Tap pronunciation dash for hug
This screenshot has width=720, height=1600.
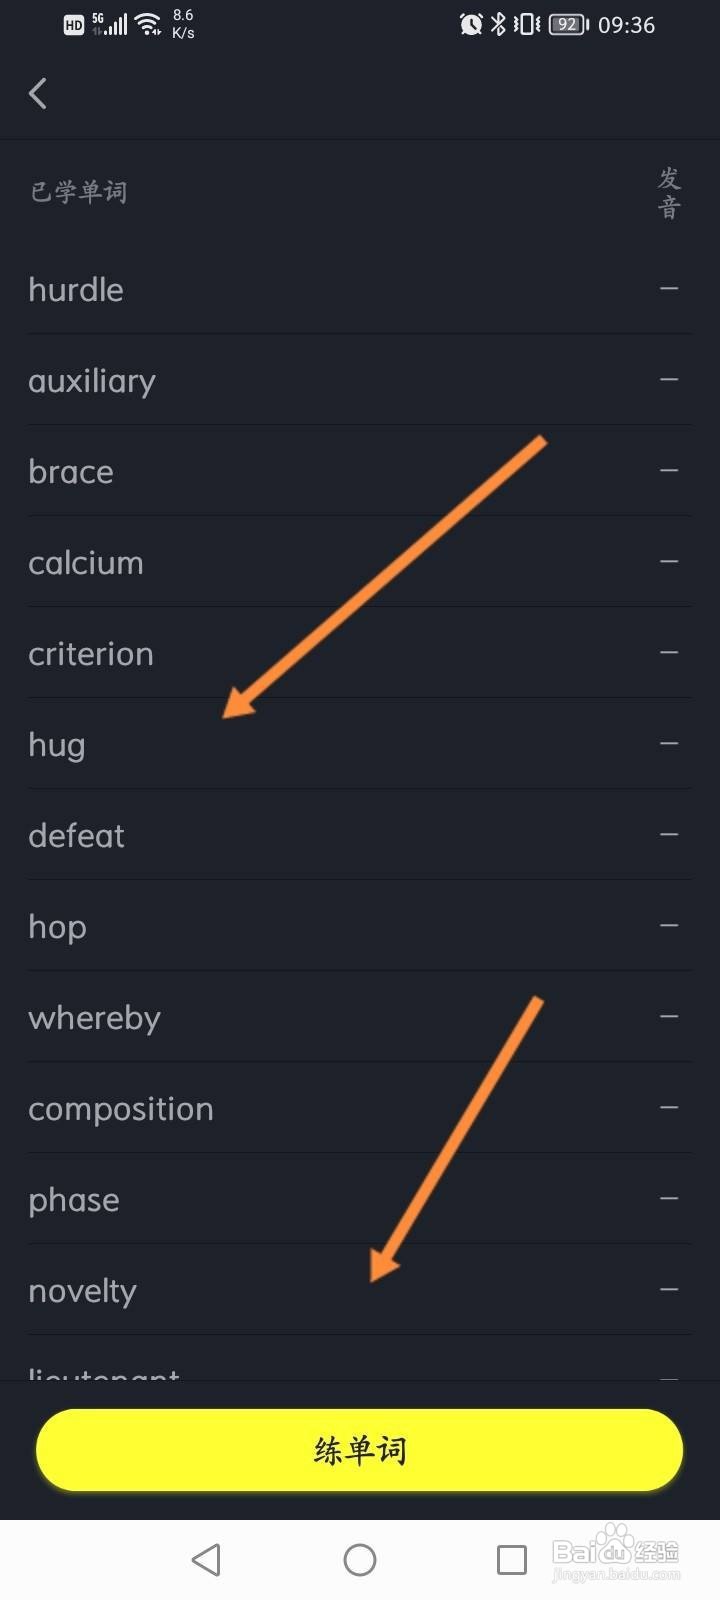tap(669, 744)
